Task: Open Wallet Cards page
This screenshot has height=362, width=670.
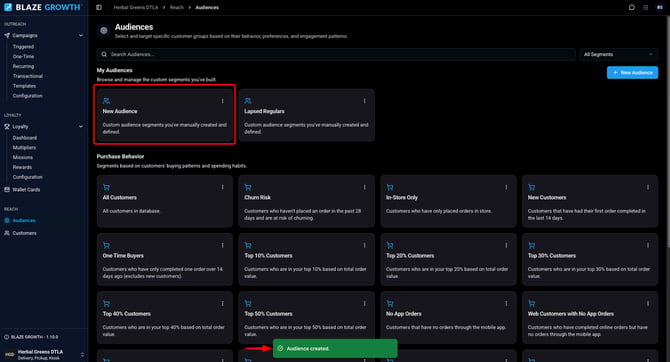Action: click(x=26, y=189)
